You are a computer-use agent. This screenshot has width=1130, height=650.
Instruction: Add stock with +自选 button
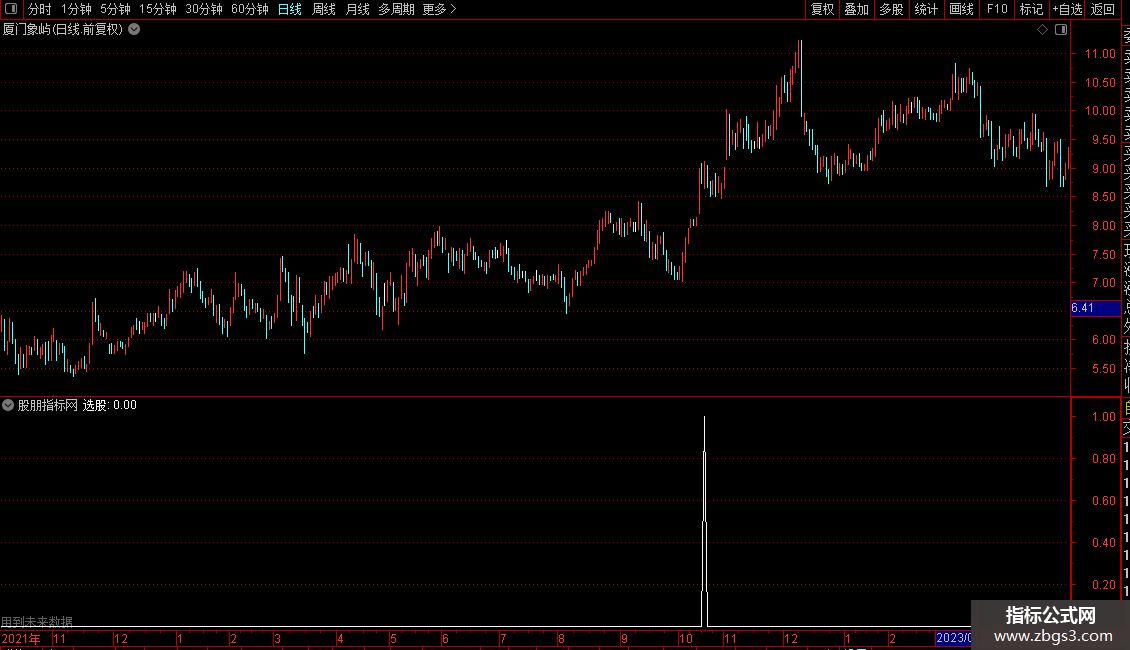click(x=1067, y=9)
